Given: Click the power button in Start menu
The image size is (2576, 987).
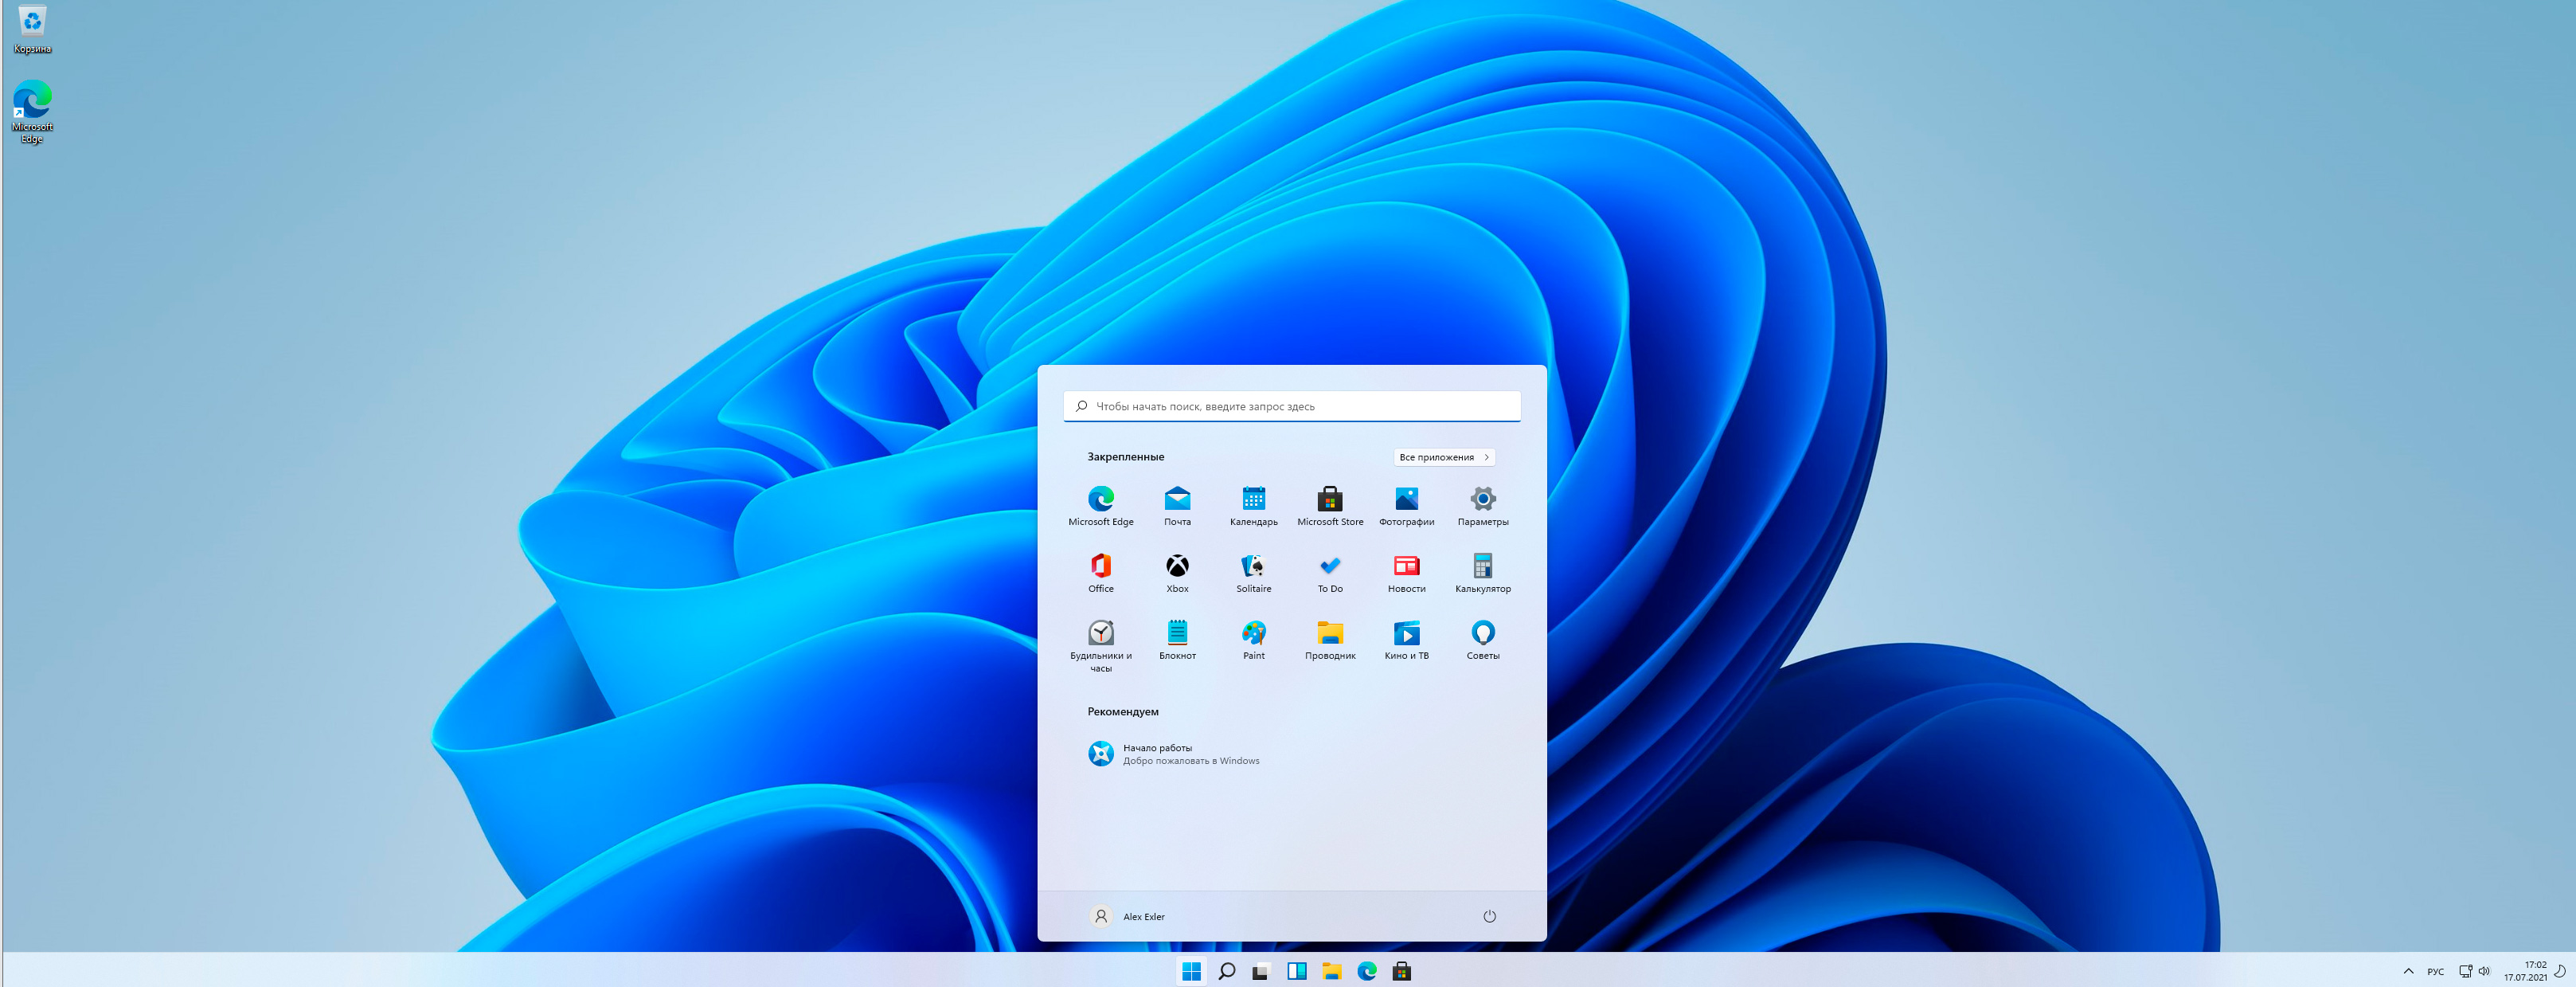Looking at the screenshot, I should [1488, 916].
